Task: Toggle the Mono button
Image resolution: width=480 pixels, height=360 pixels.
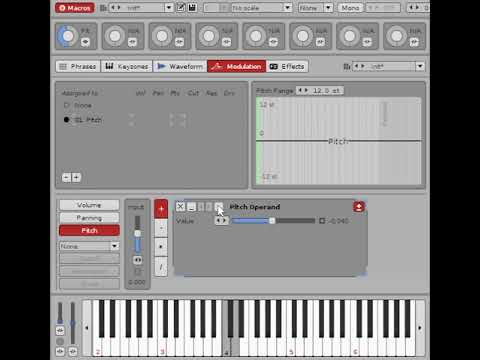Action: pos(350,8)
